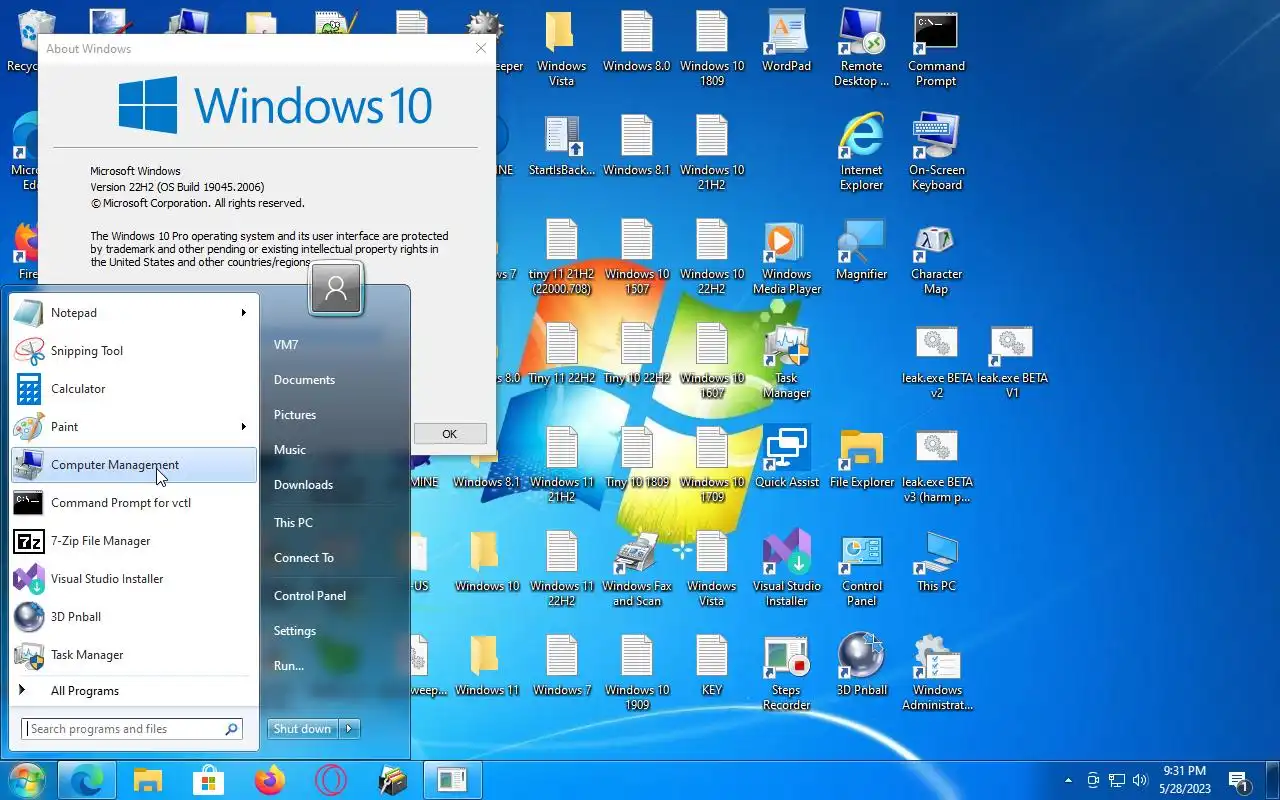Select Control Panel desktop icon
This screenshot has width=1280, height=800.
[x=861, y=569]
